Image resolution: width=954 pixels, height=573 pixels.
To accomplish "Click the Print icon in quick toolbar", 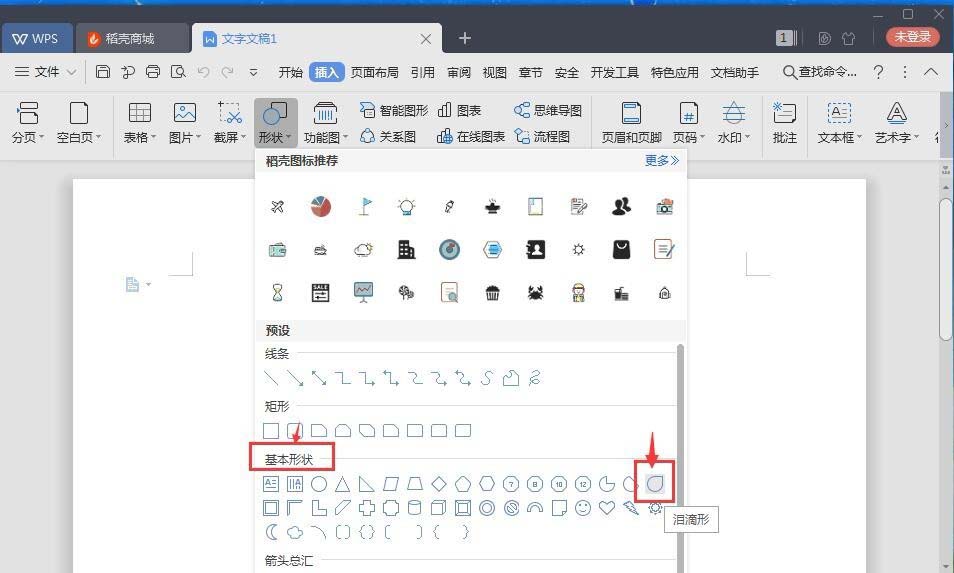I will coord(153,72).
